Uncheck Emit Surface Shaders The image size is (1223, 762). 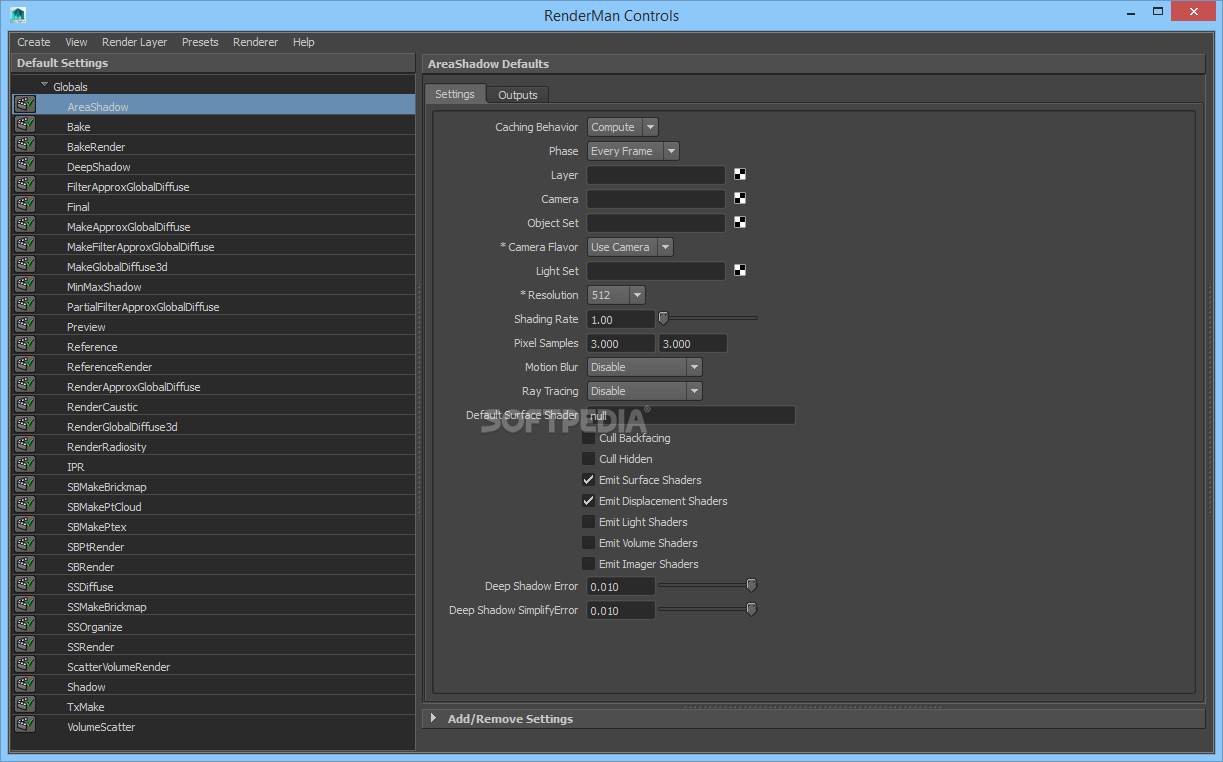coord(589,480)
